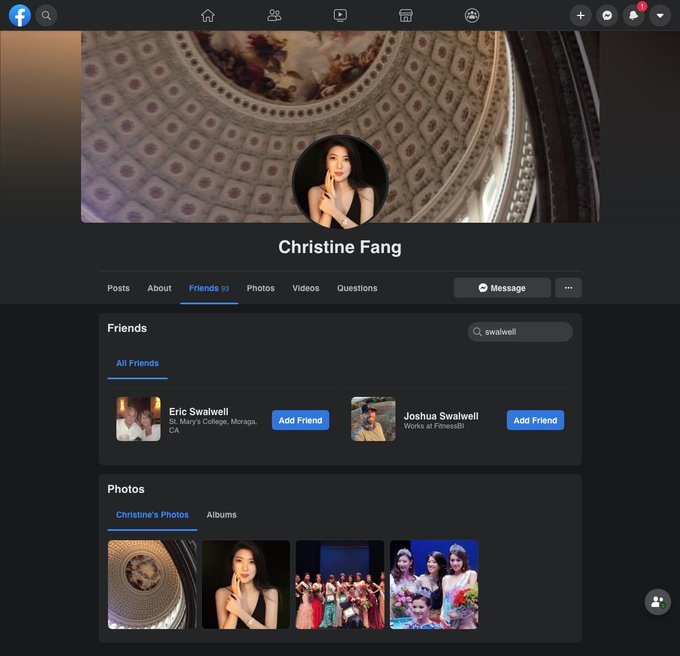Open the notifications bell
This screenshot has height=656, width=680.
633,15
